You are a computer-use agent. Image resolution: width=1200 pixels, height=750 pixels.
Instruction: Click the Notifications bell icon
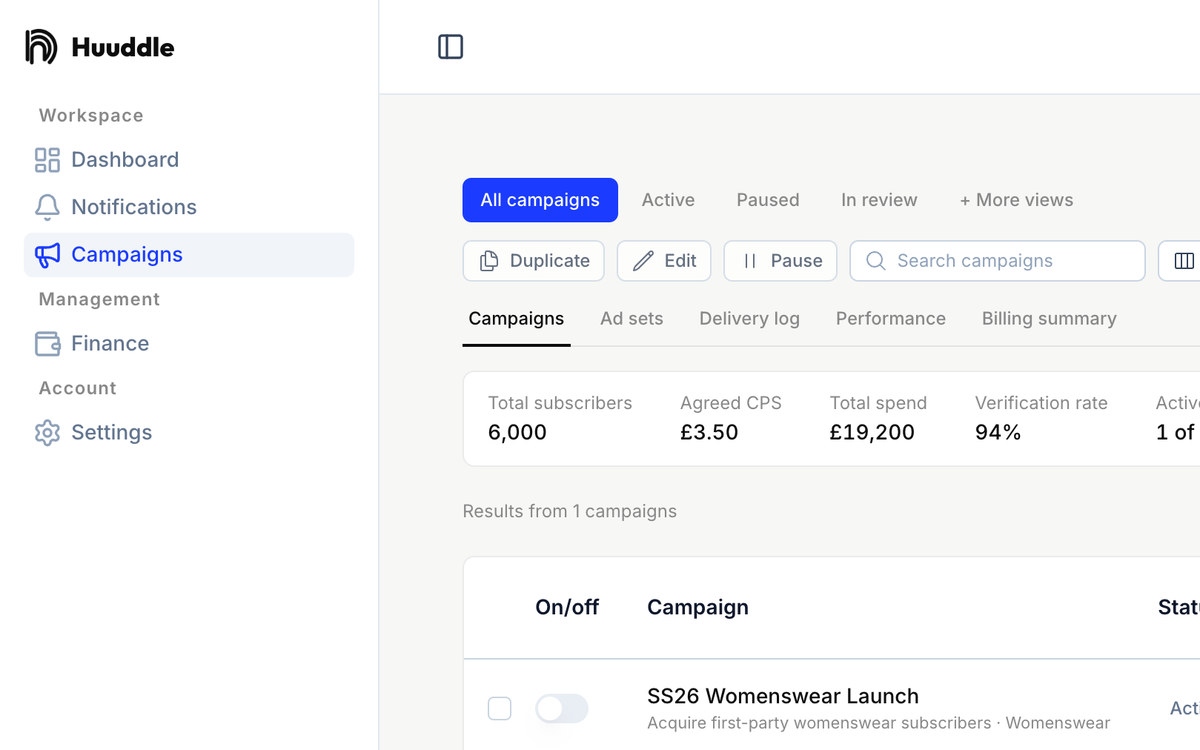(x=47, y=207)
